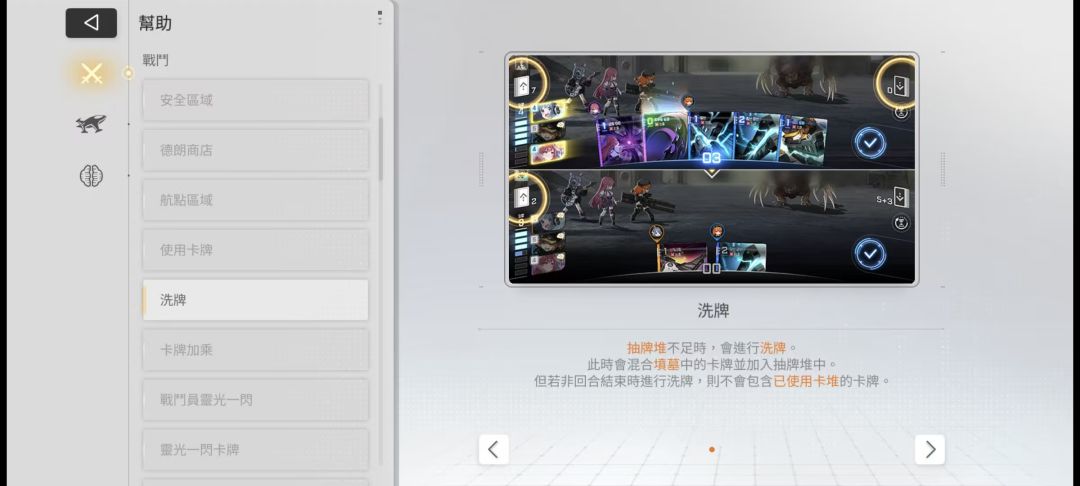Go back with the triangle back button

[91, 23]
